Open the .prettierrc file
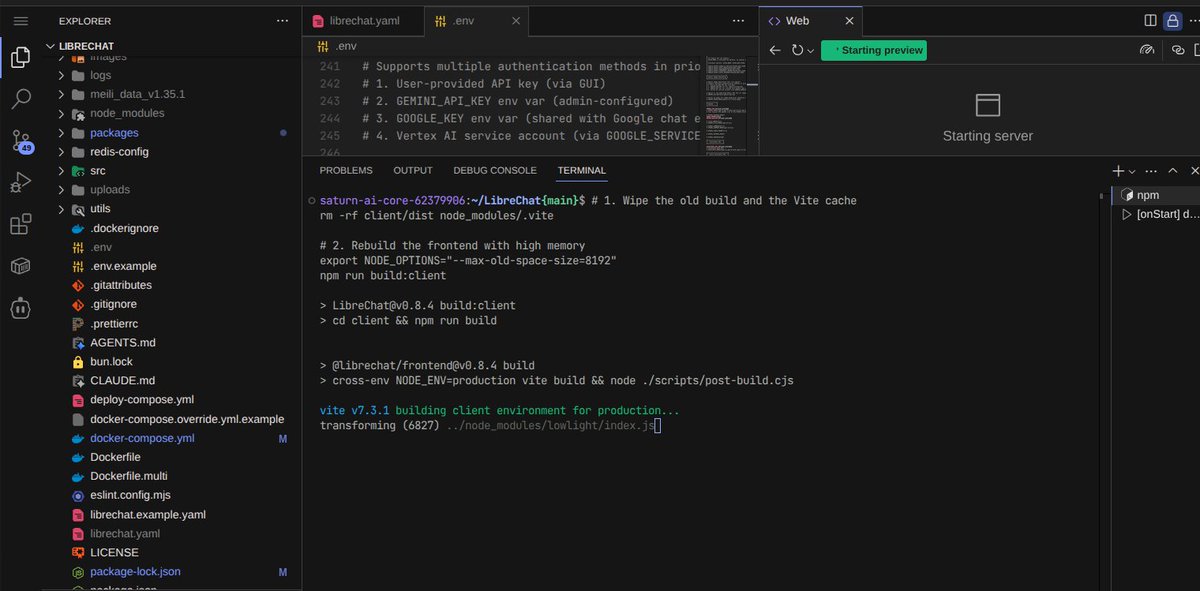 (113, 323)
